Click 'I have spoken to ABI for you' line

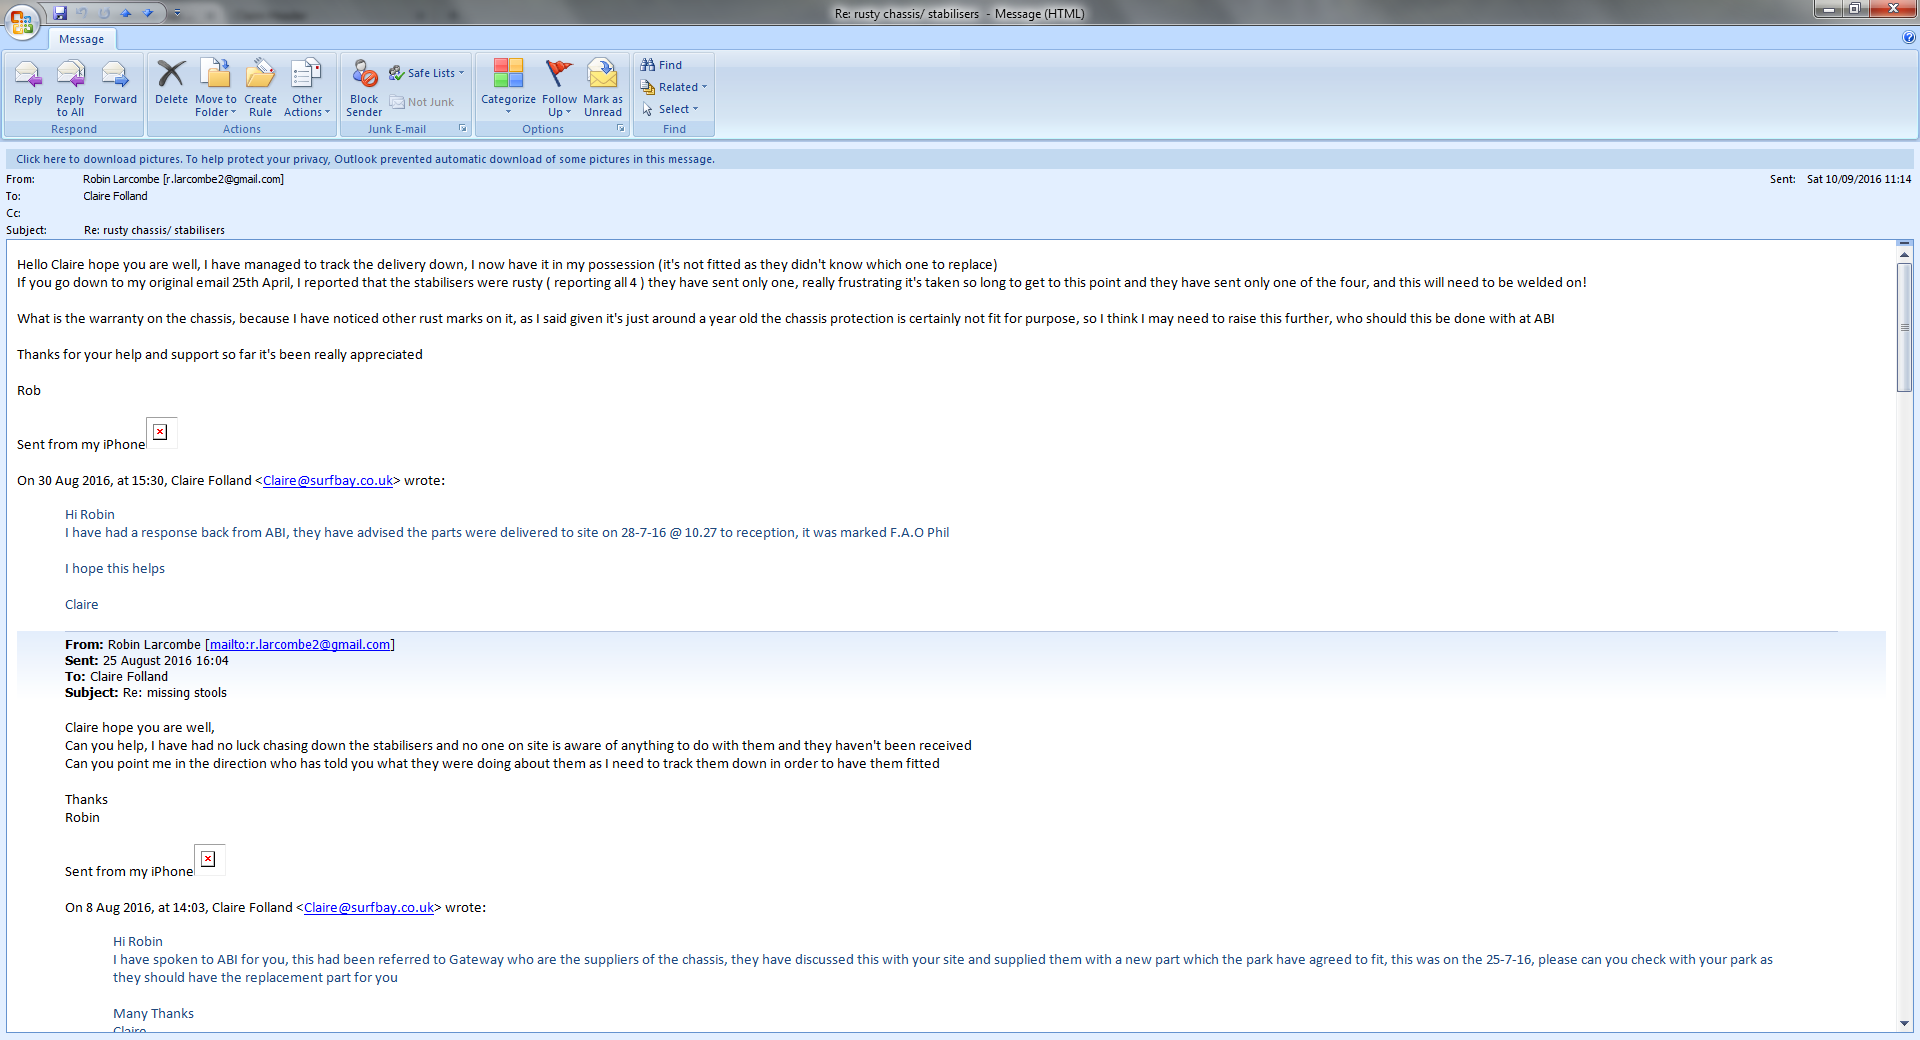tap(943, 960)
